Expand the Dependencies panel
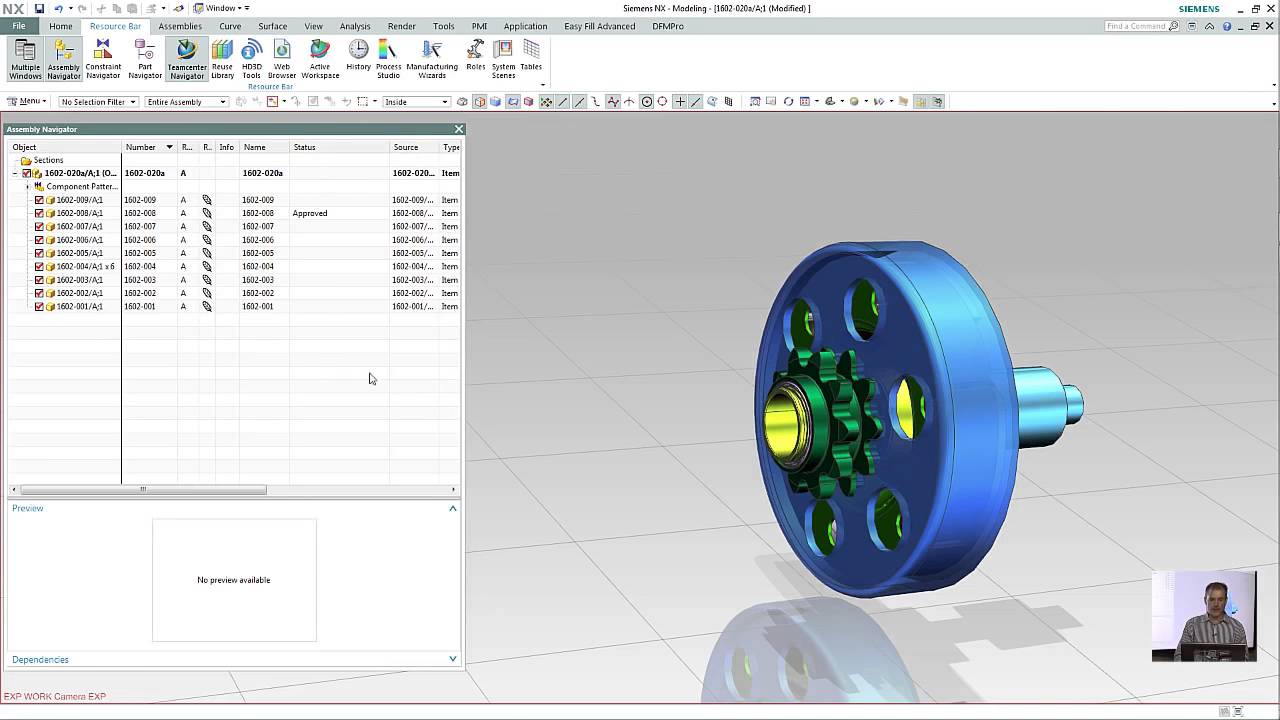This screenshot has width=1280, height=720. coord(453,659)
